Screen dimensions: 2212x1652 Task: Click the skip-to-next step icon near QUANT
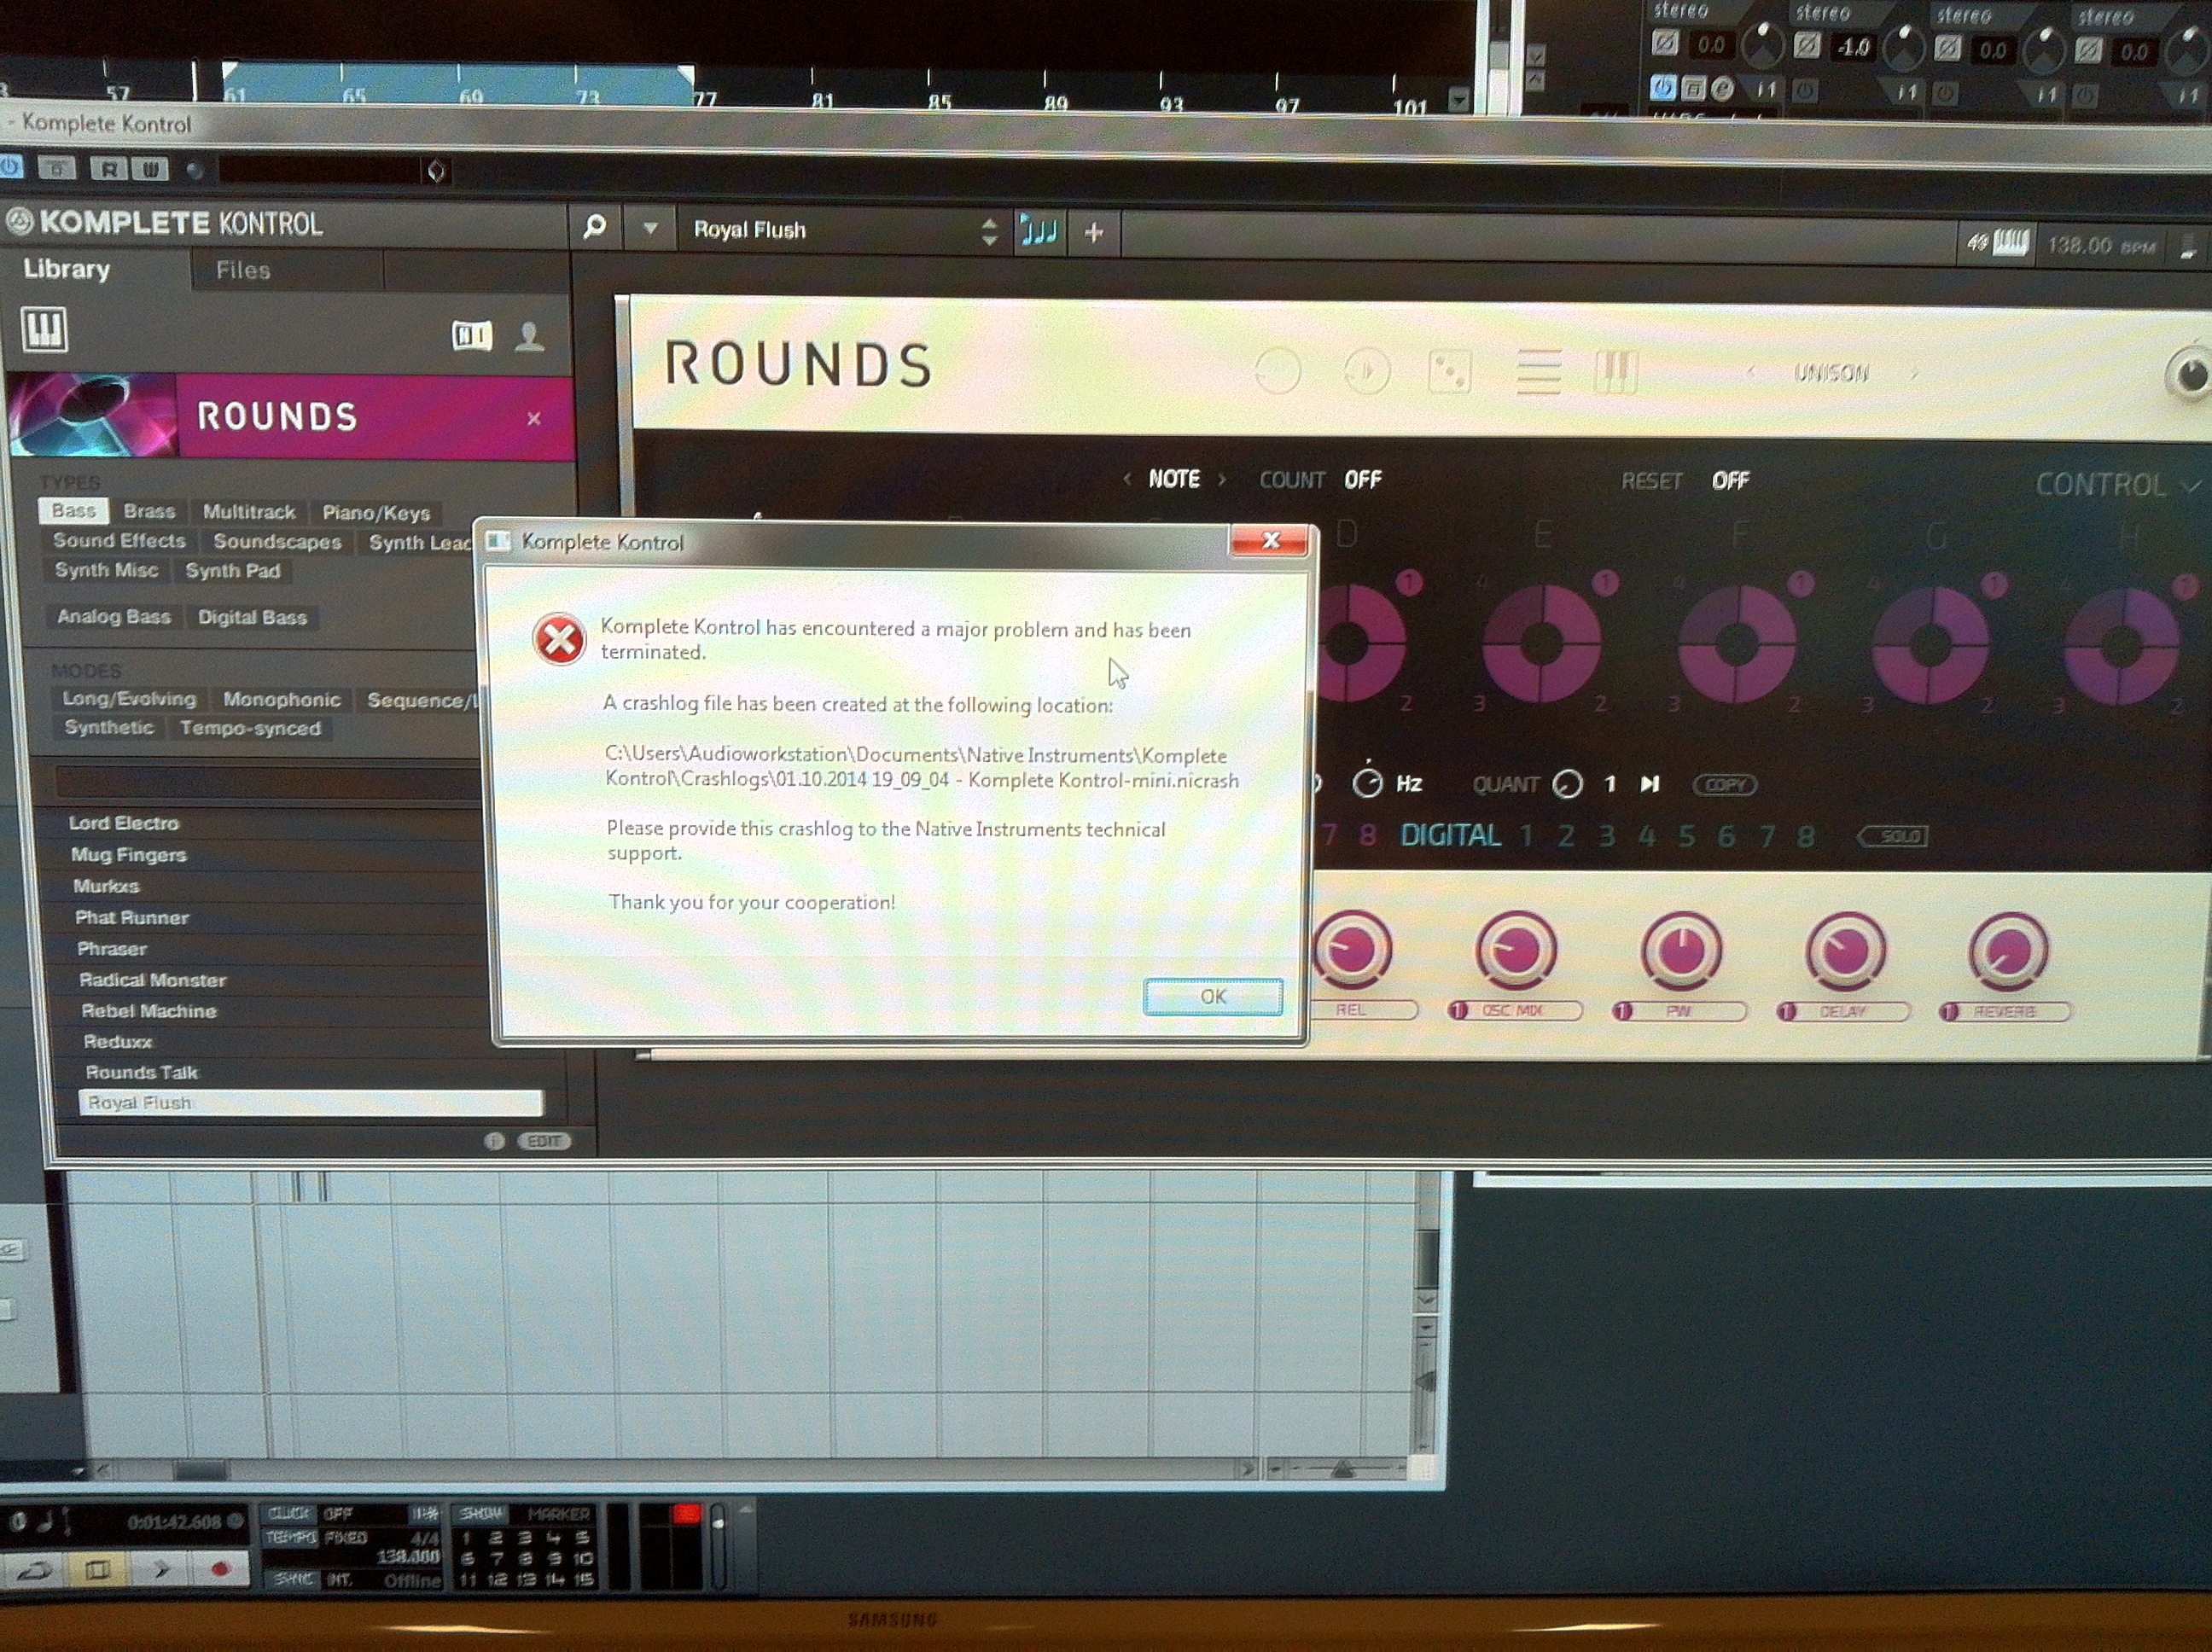coord(1650,784)
